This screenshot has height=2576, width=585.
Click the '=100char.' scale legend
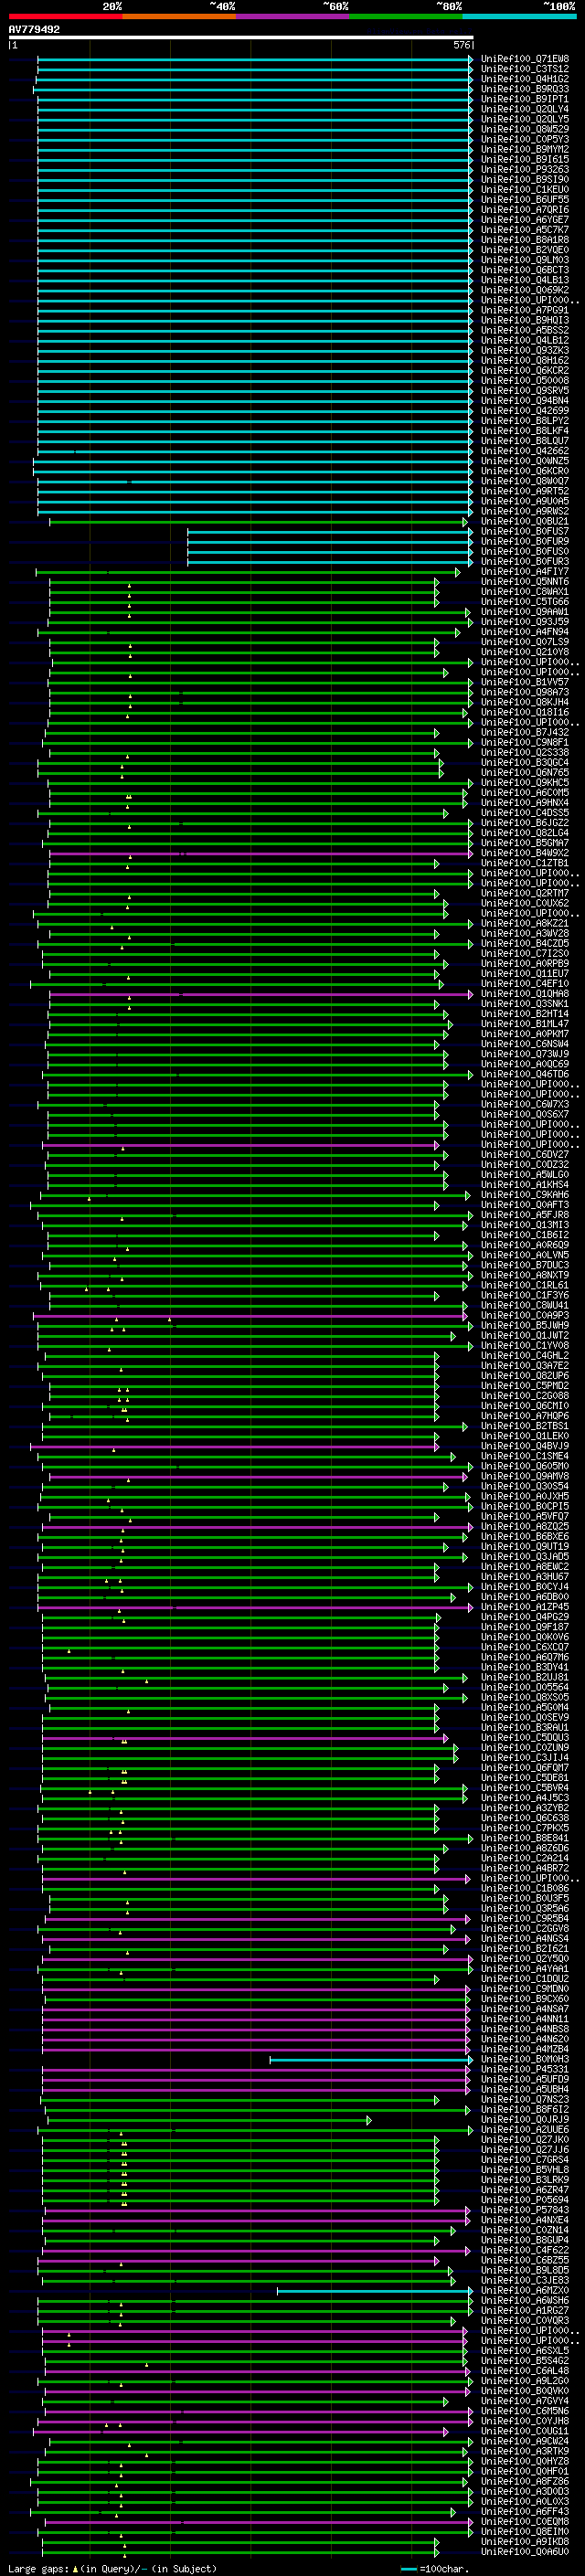coord(443,2568)
